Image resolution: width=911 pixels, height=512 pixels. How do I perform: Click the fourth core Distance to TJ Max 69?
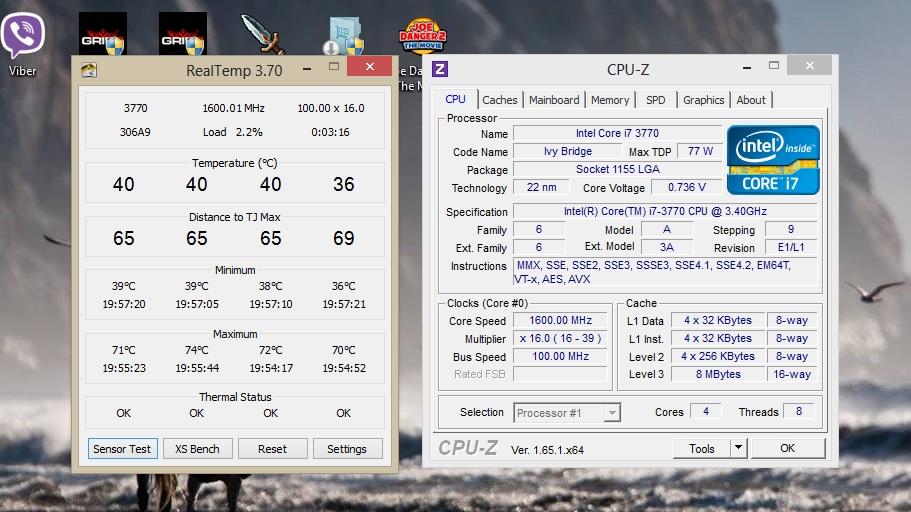tap(343, 238)
